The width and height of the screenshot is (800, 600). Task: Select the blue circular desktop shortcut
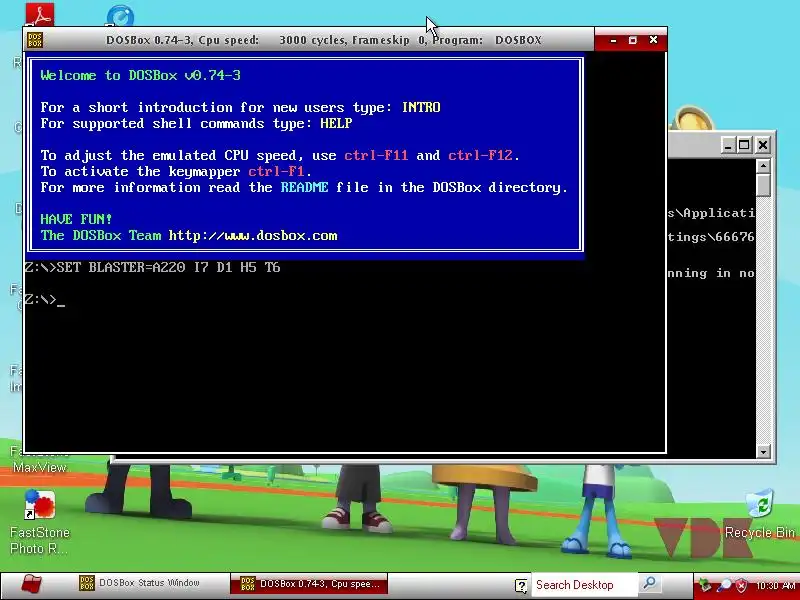[x=120, y=16]
